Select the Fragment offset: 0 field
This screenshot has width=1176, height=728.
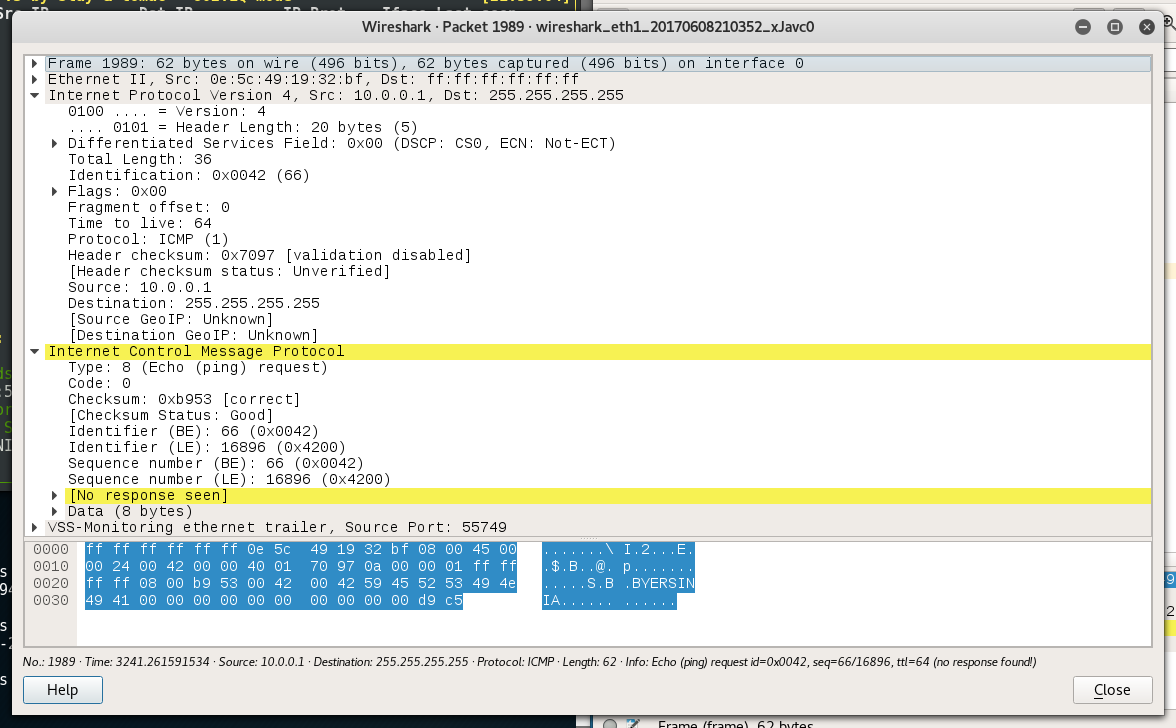148,208
